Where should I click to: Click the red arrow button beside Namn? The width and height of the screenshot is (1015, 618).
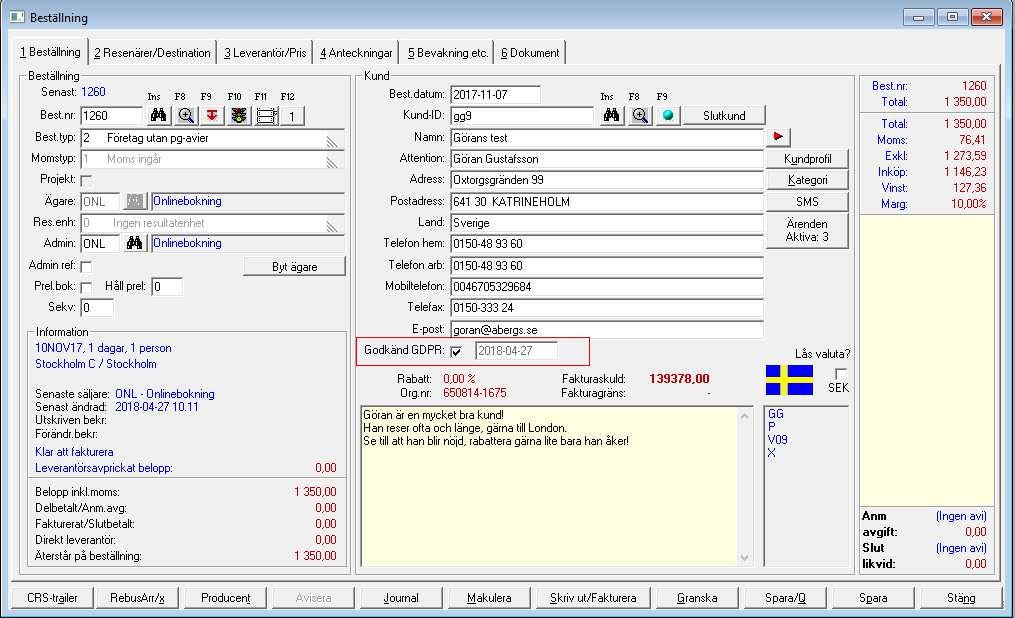tap(778, 137)
